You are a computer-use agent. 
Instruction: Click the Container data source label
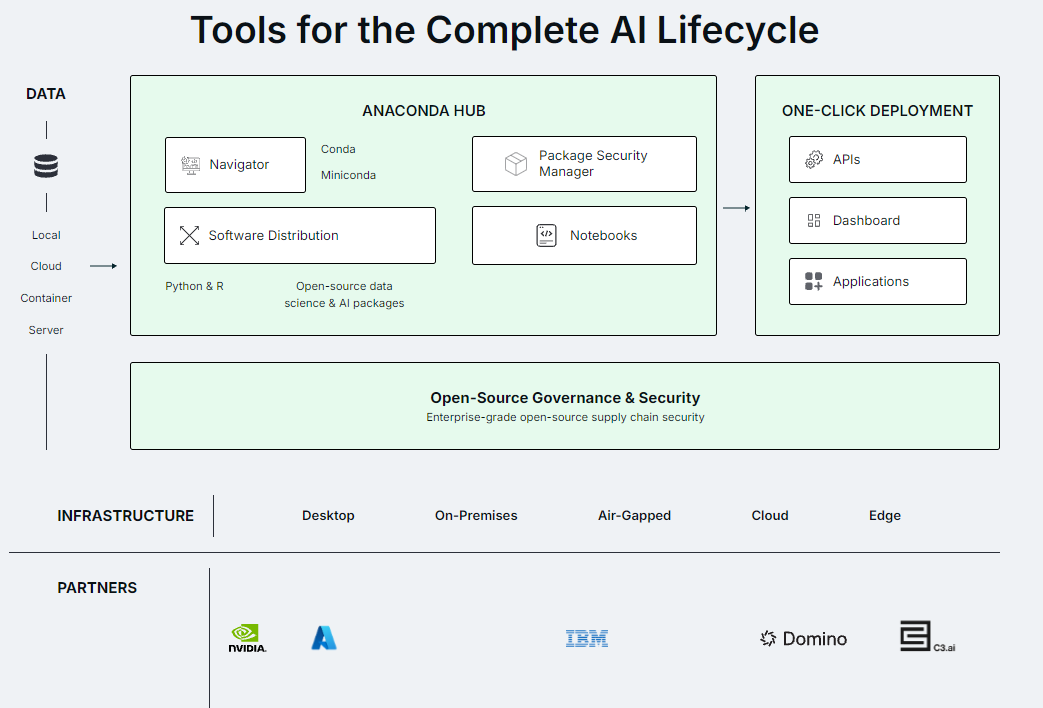46,298
